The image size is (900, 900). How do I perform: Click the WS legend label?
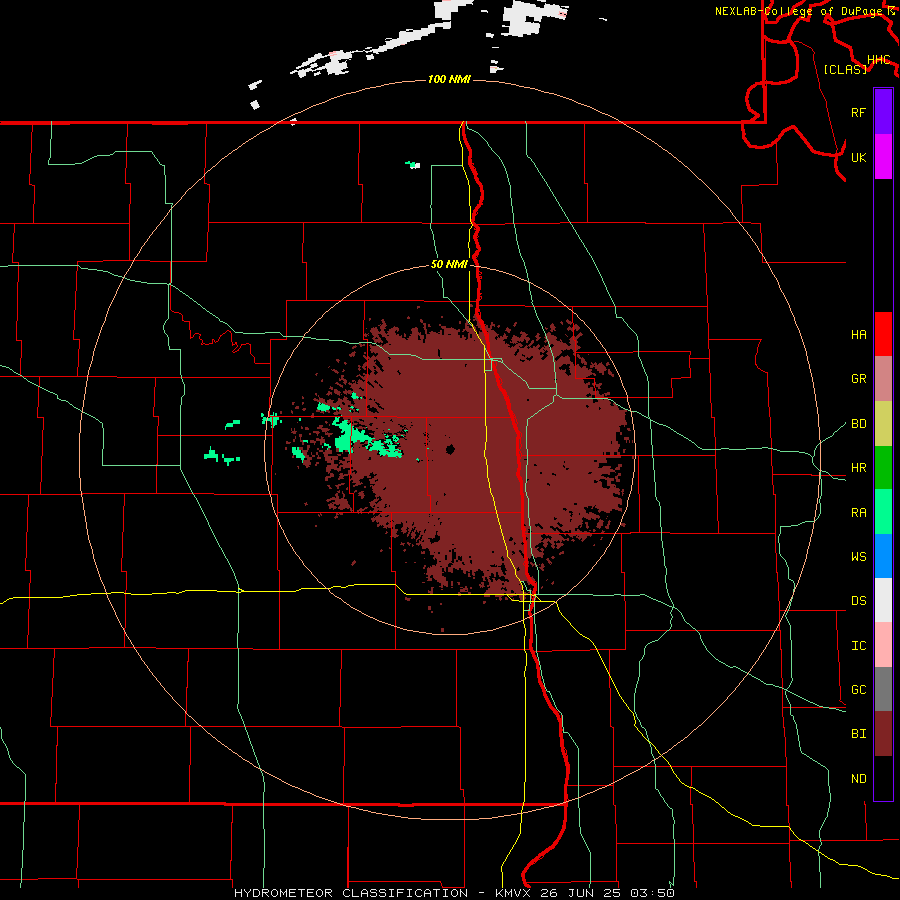[x=859, y=557]
